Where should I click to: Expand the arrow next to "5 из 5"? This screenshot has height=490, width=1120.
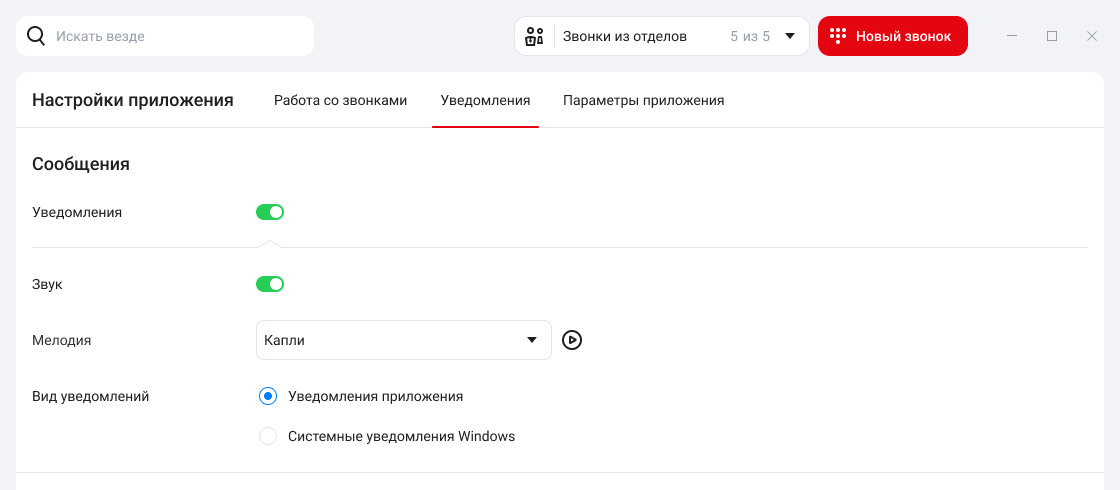[790, 36]
